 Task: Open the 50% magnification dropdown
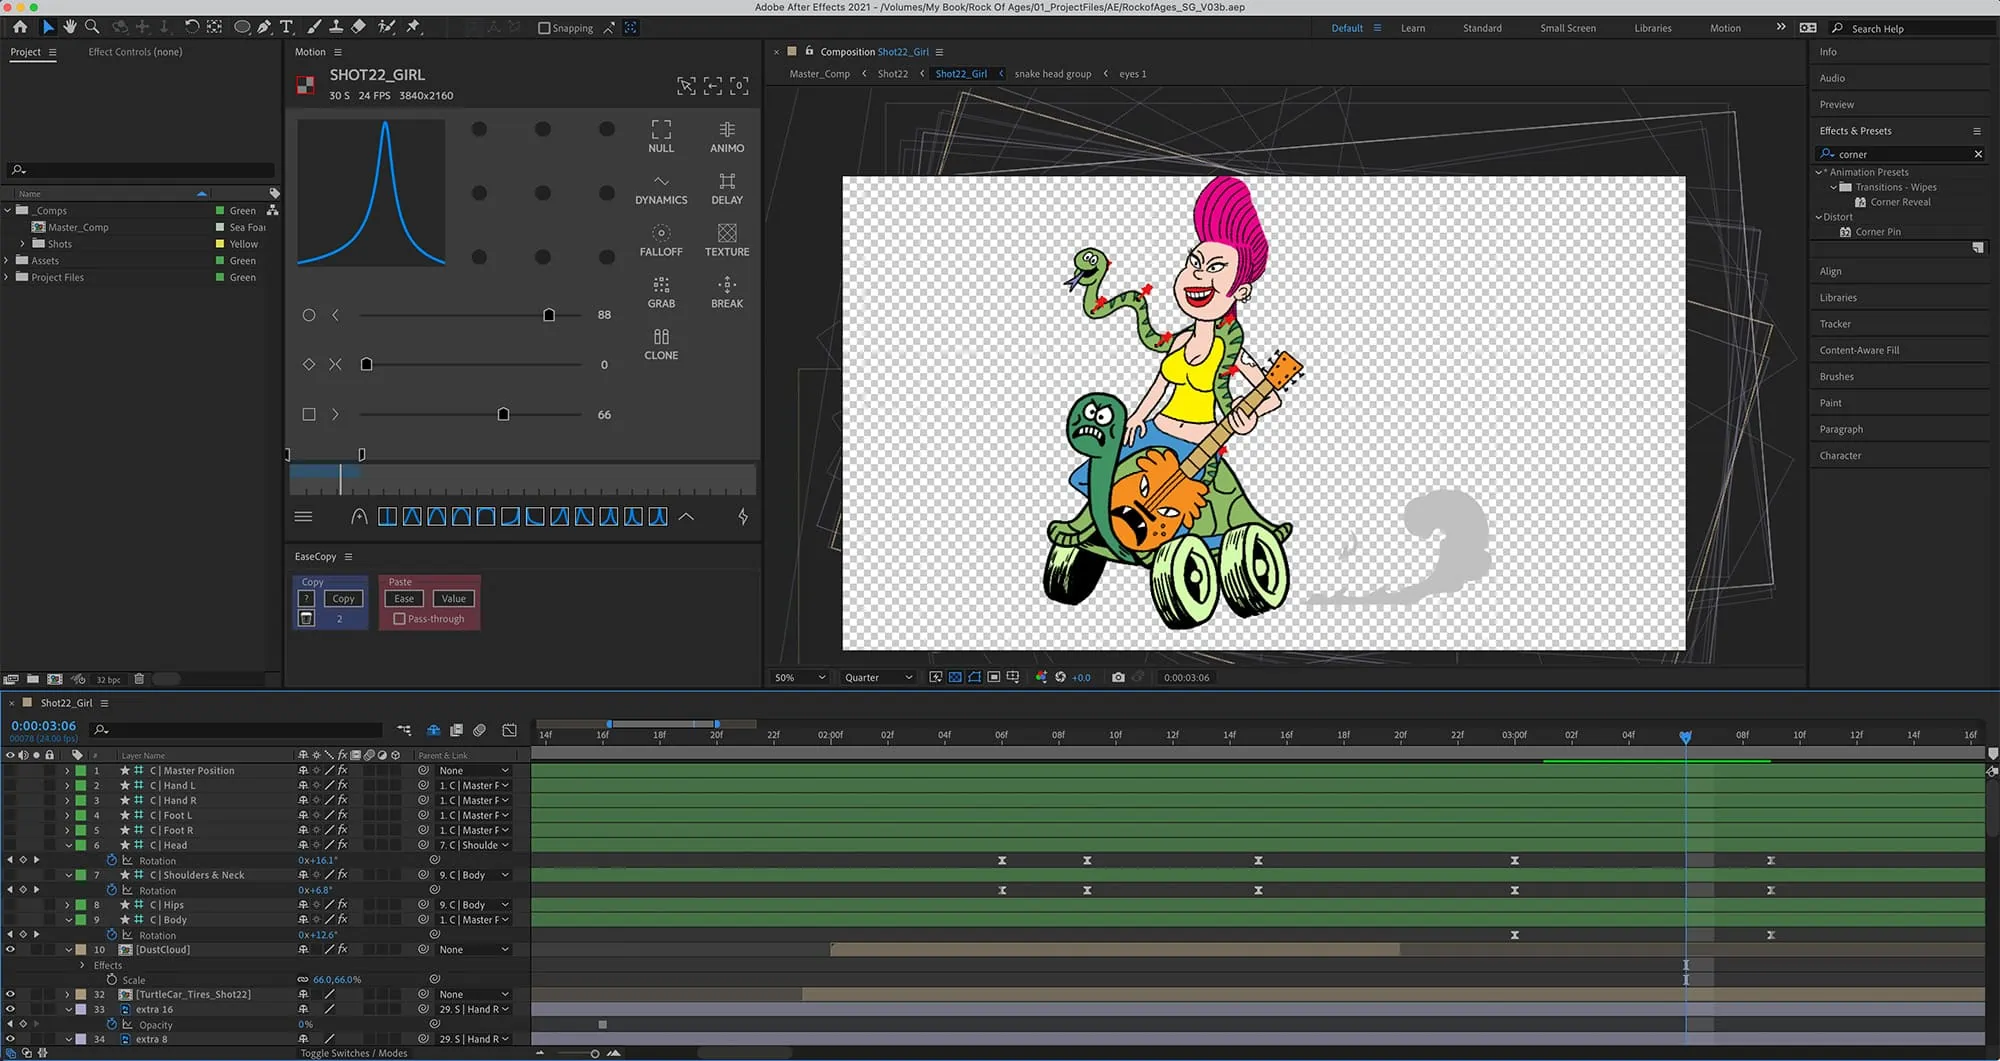(800, 677)
